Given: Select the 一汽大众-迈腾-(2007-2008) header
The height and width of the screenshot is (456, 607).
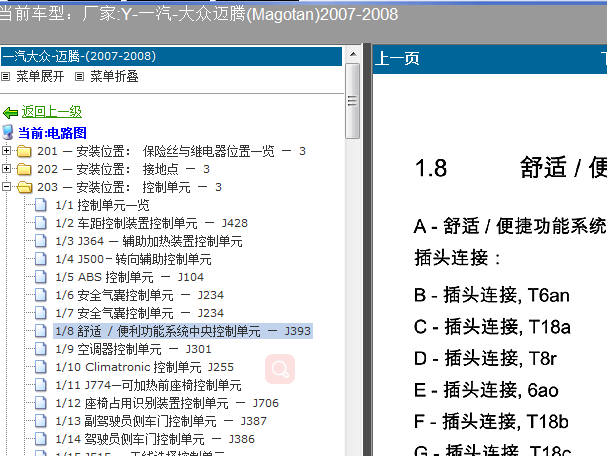Looking at the screenshot, I should tap(171, 57).
